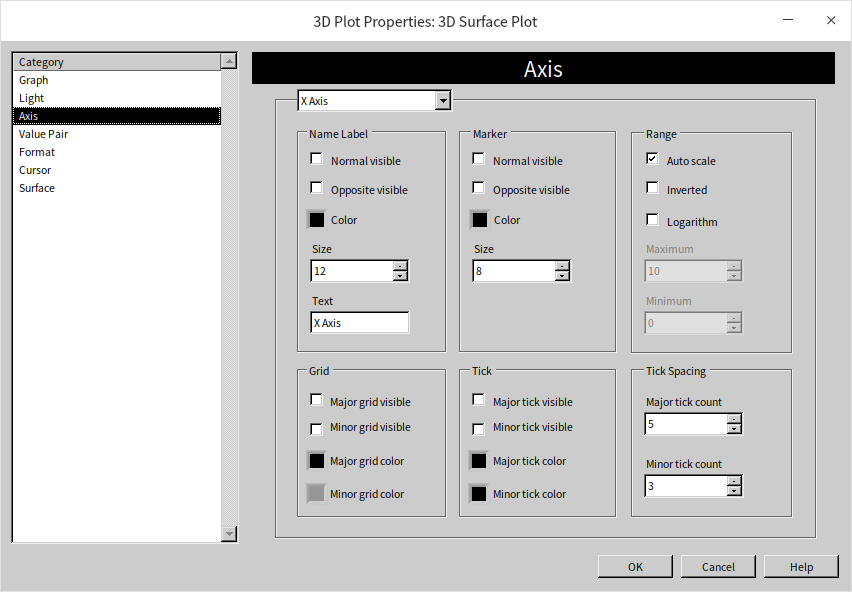Select the Major tick color swatch
Image resolution: width=852 pixels, height=592 pixels.
click(x=479, y=461)
